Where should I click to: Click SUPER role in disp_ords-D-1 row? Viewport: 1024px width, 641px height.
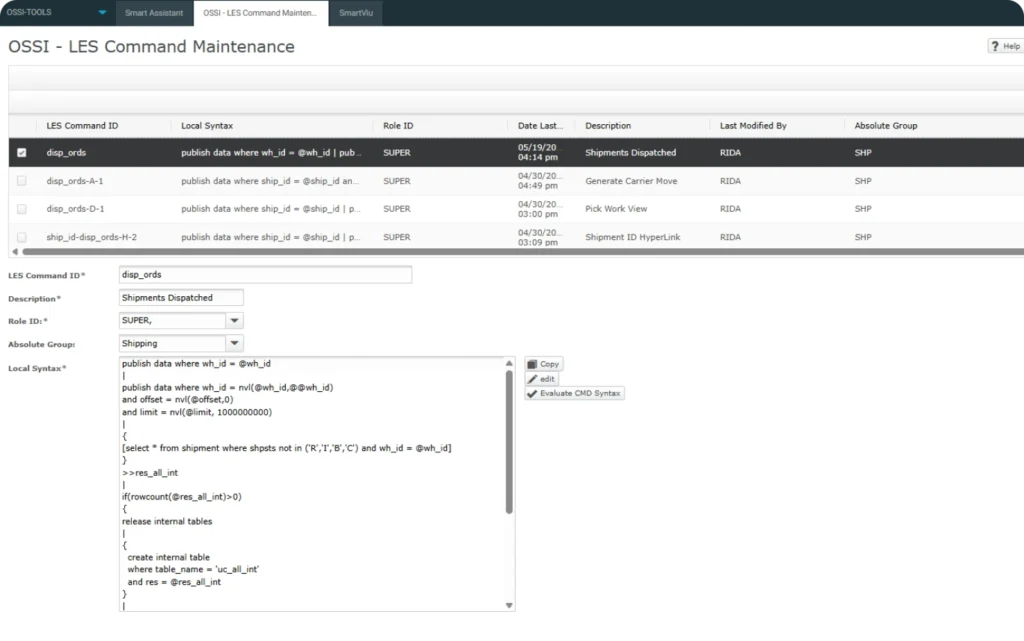point(397,209)
